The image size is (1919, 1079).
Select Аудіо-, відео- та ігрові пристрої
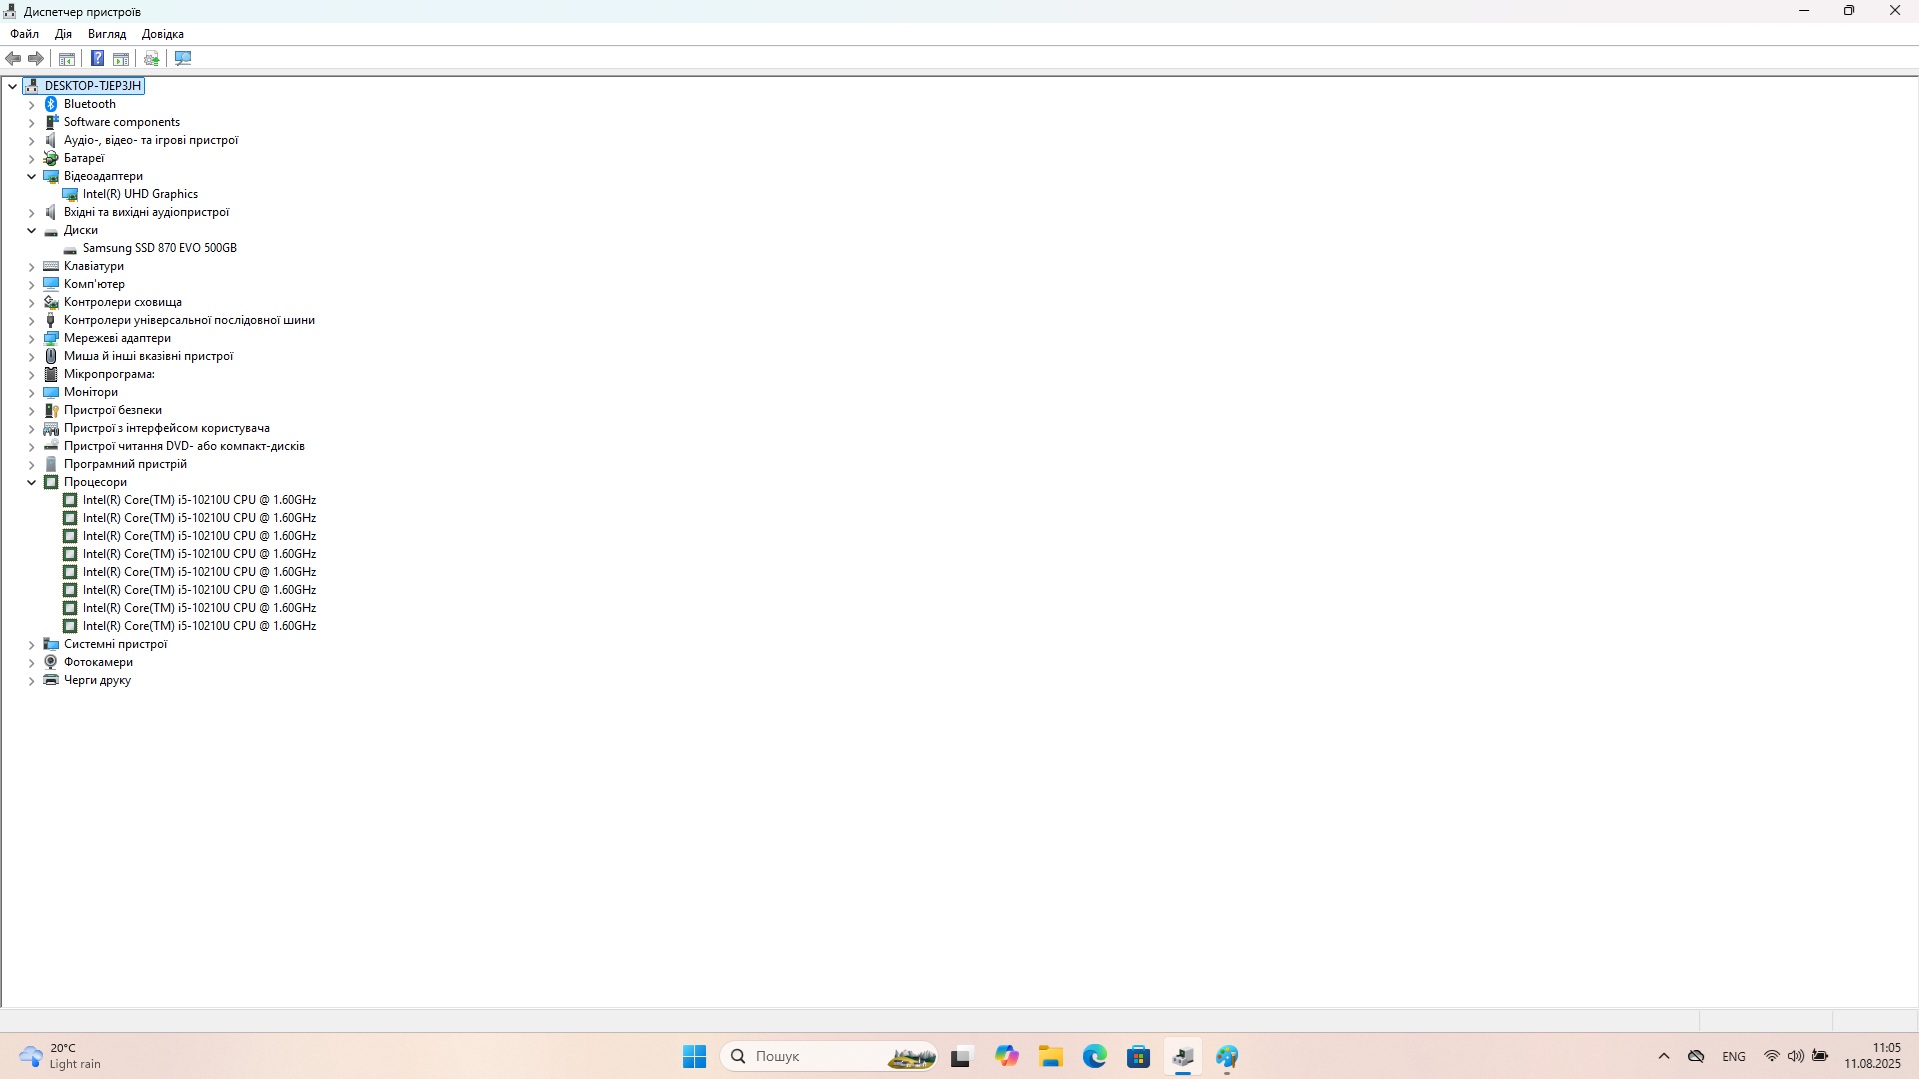click(151, 140)
